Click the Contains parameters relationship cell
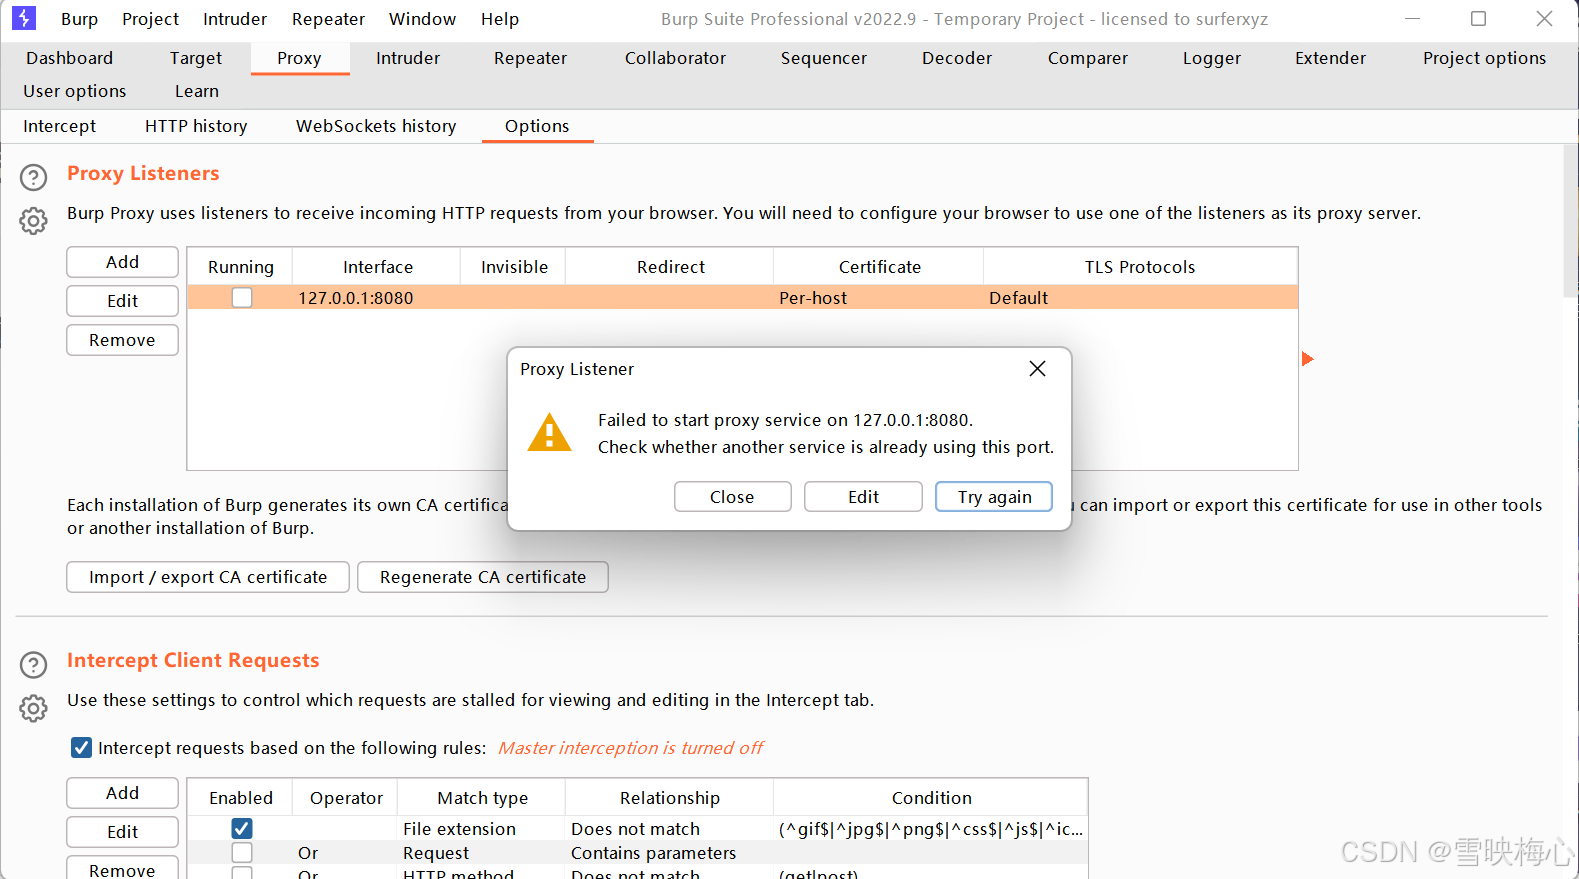Image resolution: width=1579 pixels, height=879 pixels. [x=669, y=853]
